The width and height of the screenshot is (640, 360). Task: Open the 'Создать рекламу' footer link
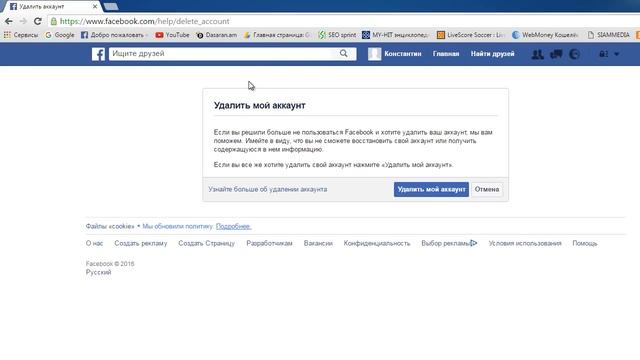[x=141, y=243]
